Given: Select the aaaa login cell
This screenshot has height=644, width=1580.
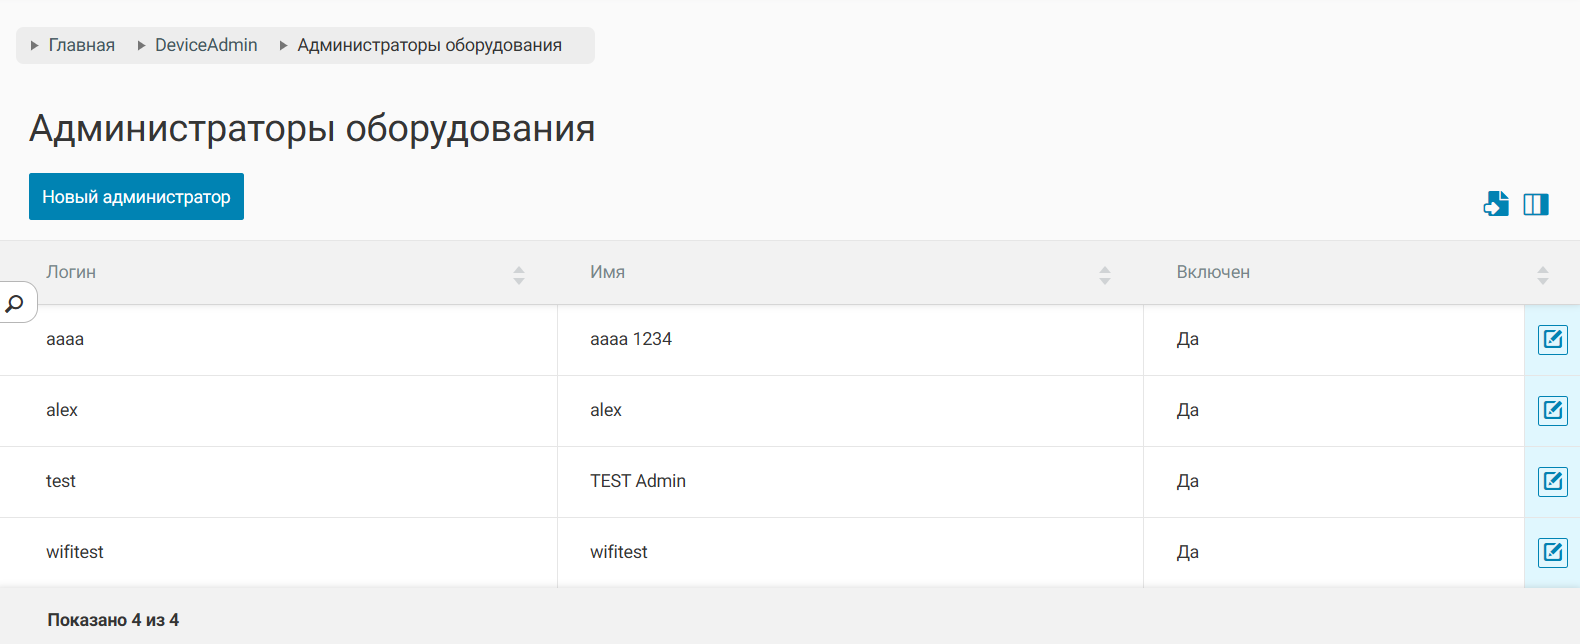Looking at the screenshot, I should coord(65,340).
